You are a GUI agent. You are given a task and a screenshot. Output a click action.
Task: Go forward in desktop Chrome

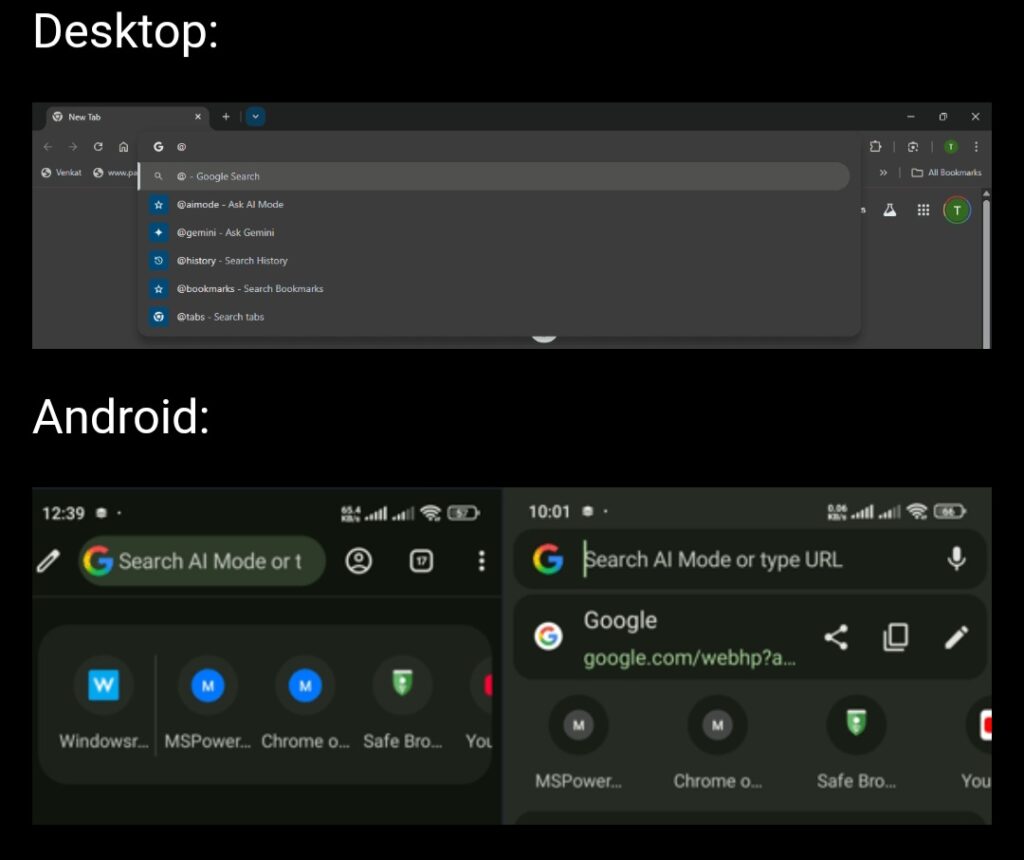73,147
